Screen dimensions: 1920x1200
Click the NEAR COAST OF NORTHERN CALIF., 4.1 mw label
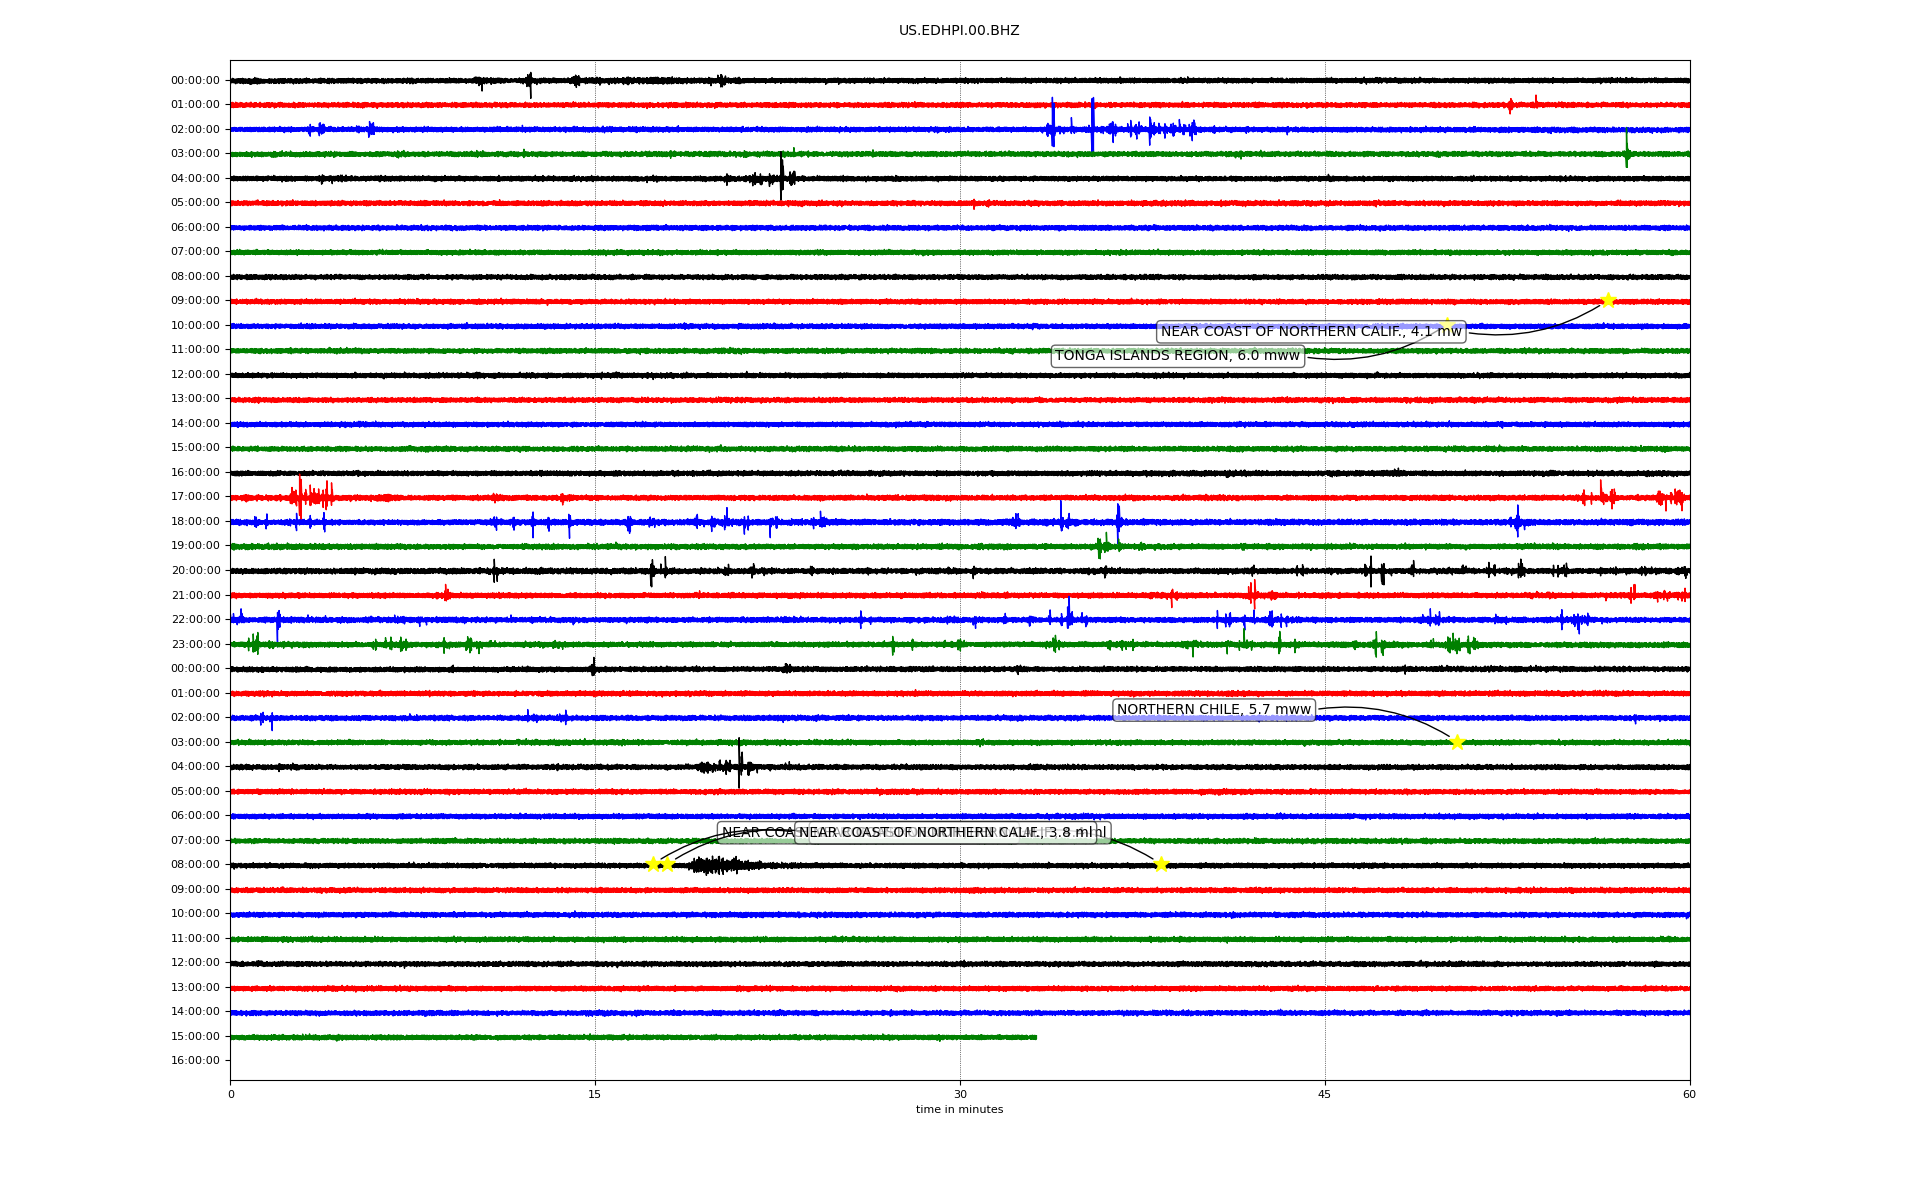click(x=1311, y=332)
